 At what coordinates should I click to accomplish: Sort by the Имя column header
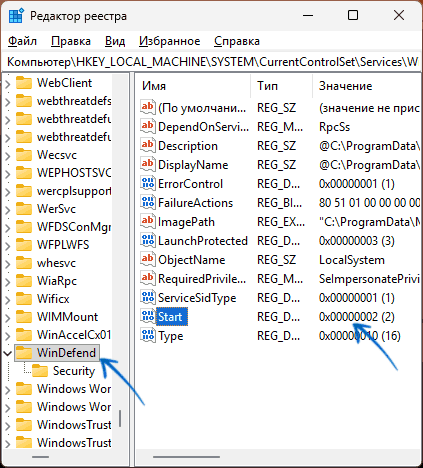click(x=193, y=86)
